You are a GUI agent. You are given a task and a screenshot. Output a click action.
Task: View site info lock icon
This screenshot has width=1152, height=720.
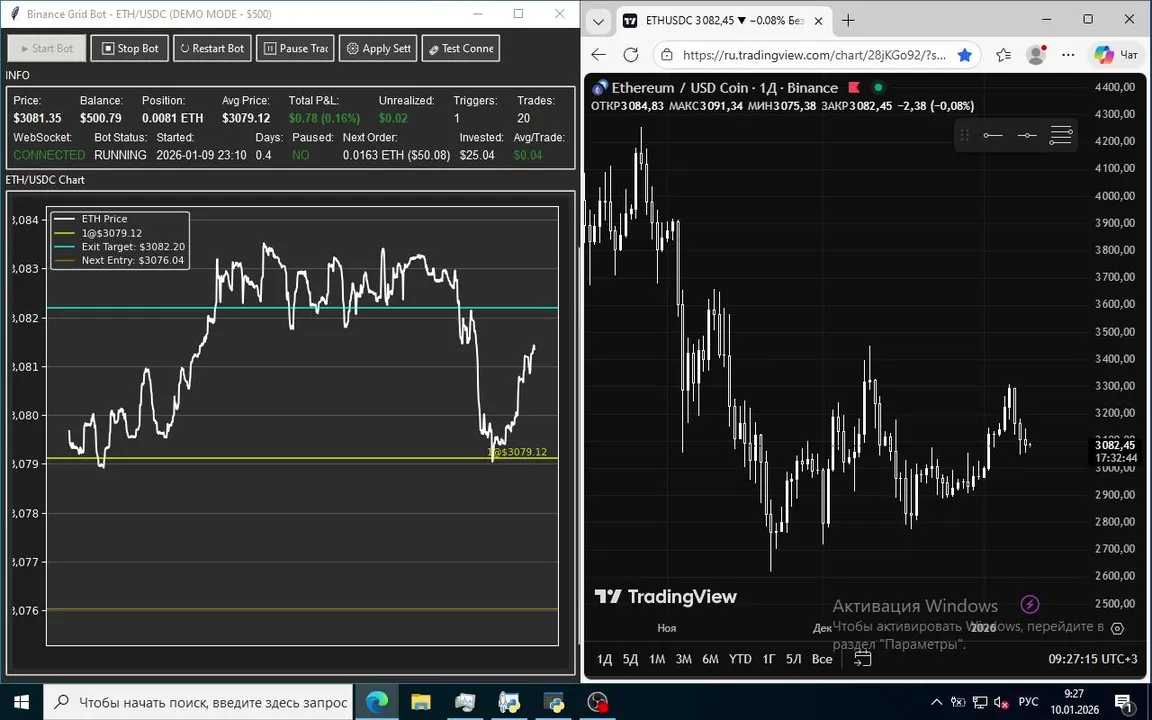(666, 55)
